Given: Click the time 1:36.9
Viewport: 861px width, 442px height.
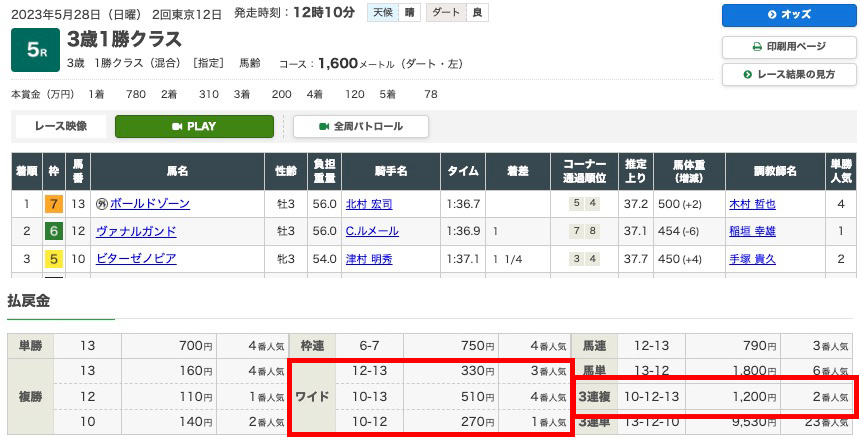Looking at the screenshot, I should click(463, 231).
